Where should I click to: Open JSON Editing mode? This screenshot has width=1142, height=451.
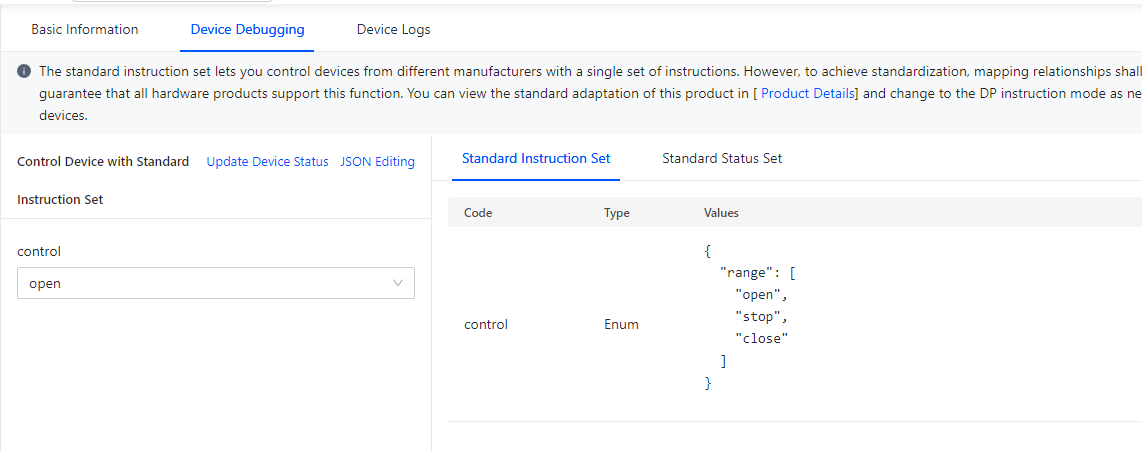[377, 162]
